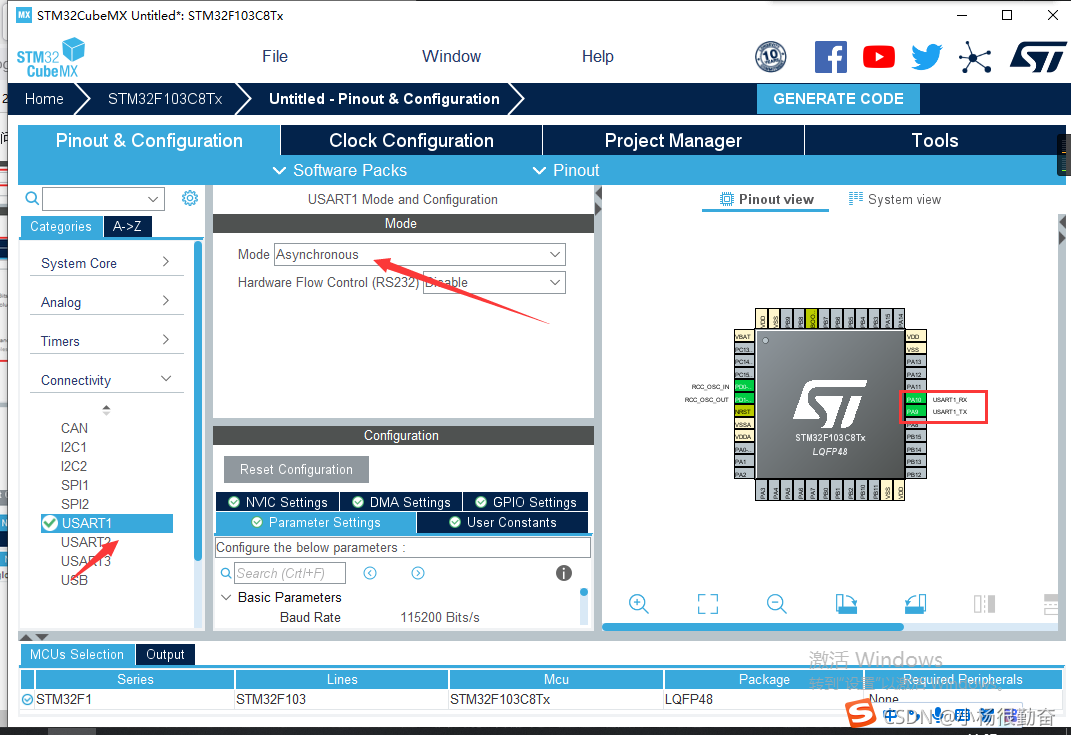1071x735 pixels.
Task: Switch to System view
Action: coord(895,199)
